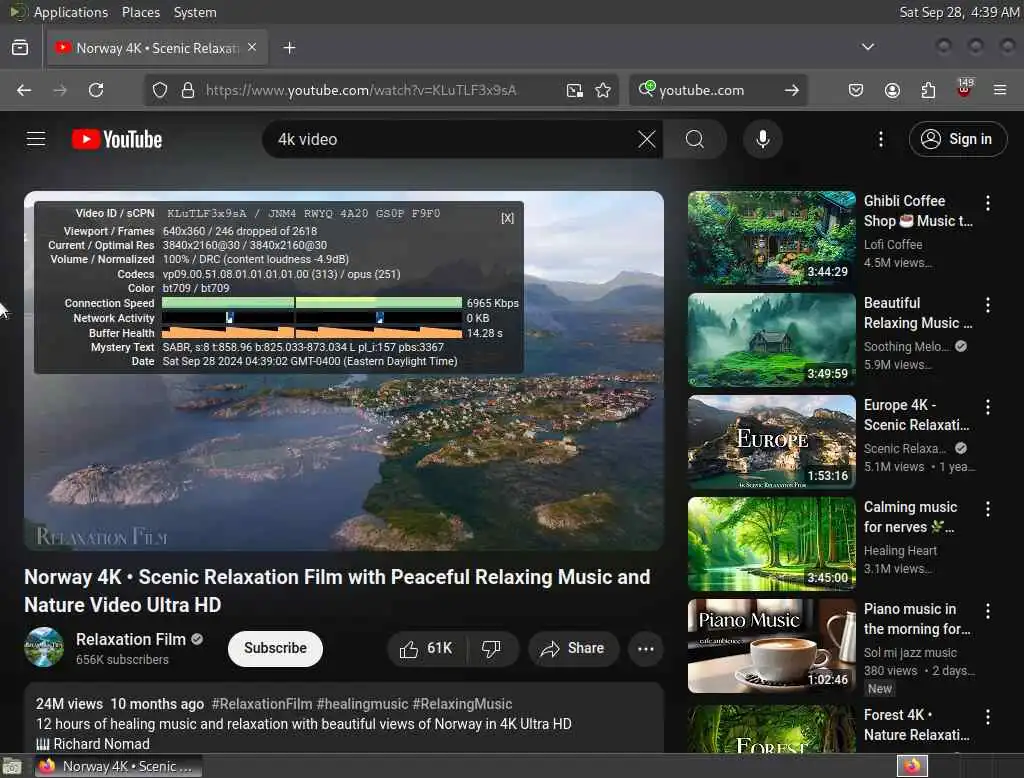Image resolution: width=1024 pixels, height=778 pixels.
Task: Open Forest 4K Nature Relaxation title
Action: [917, 725]
